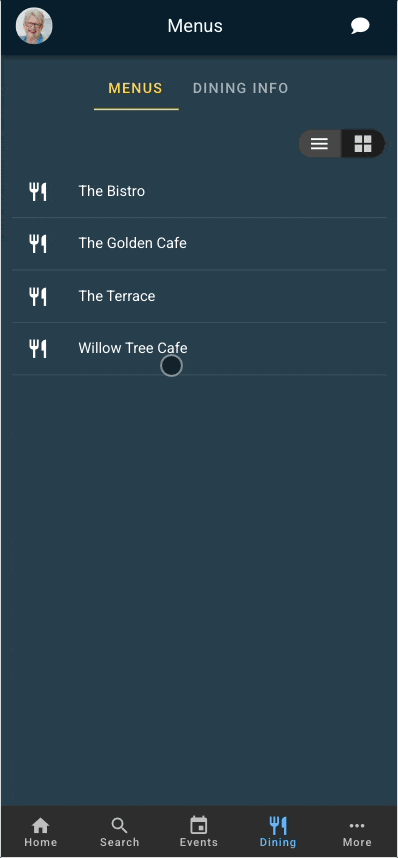Click the Menus page title
Screen dimensions: 398x858
(195, 26)
